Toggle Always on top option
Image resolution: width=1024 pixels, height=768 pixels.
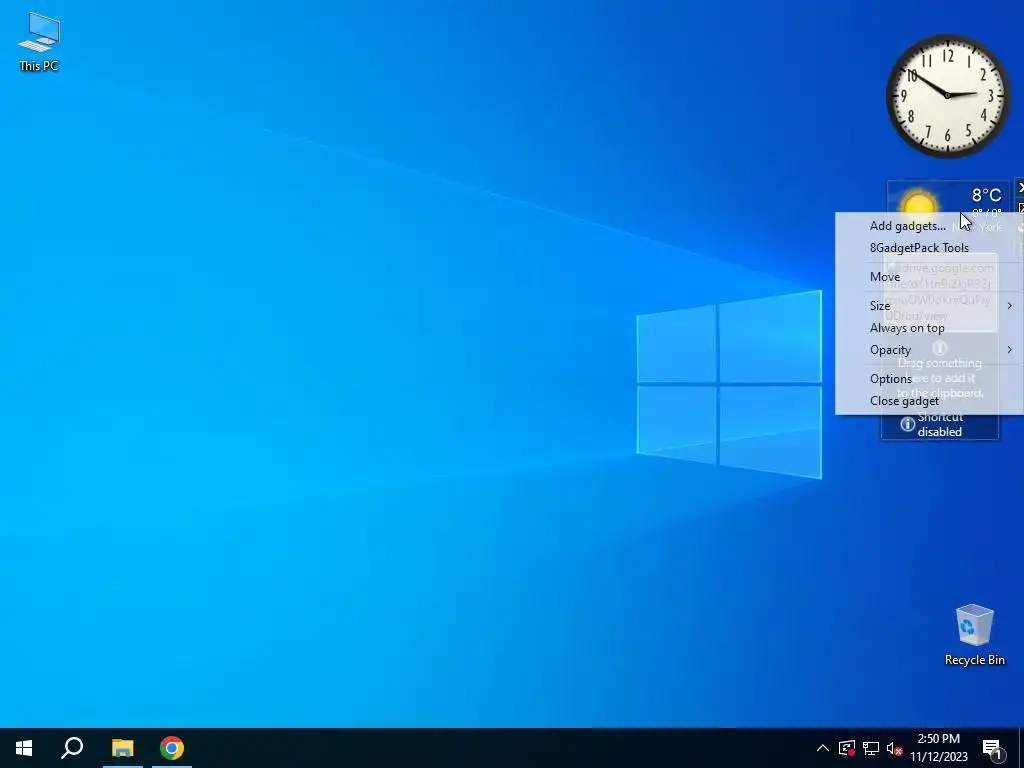pyautogui.click(x=929, y=328)
